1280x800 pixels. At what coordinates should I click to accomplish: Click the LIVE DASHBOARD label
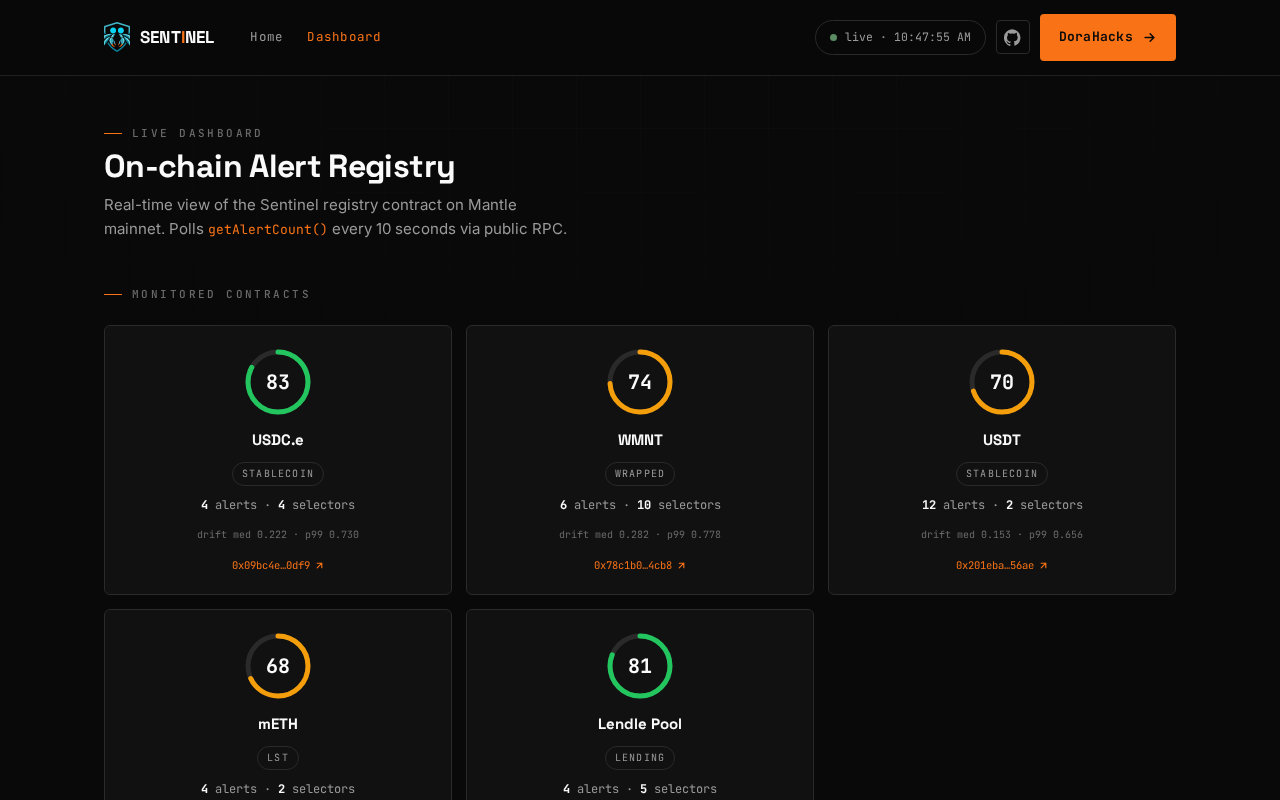197,133
